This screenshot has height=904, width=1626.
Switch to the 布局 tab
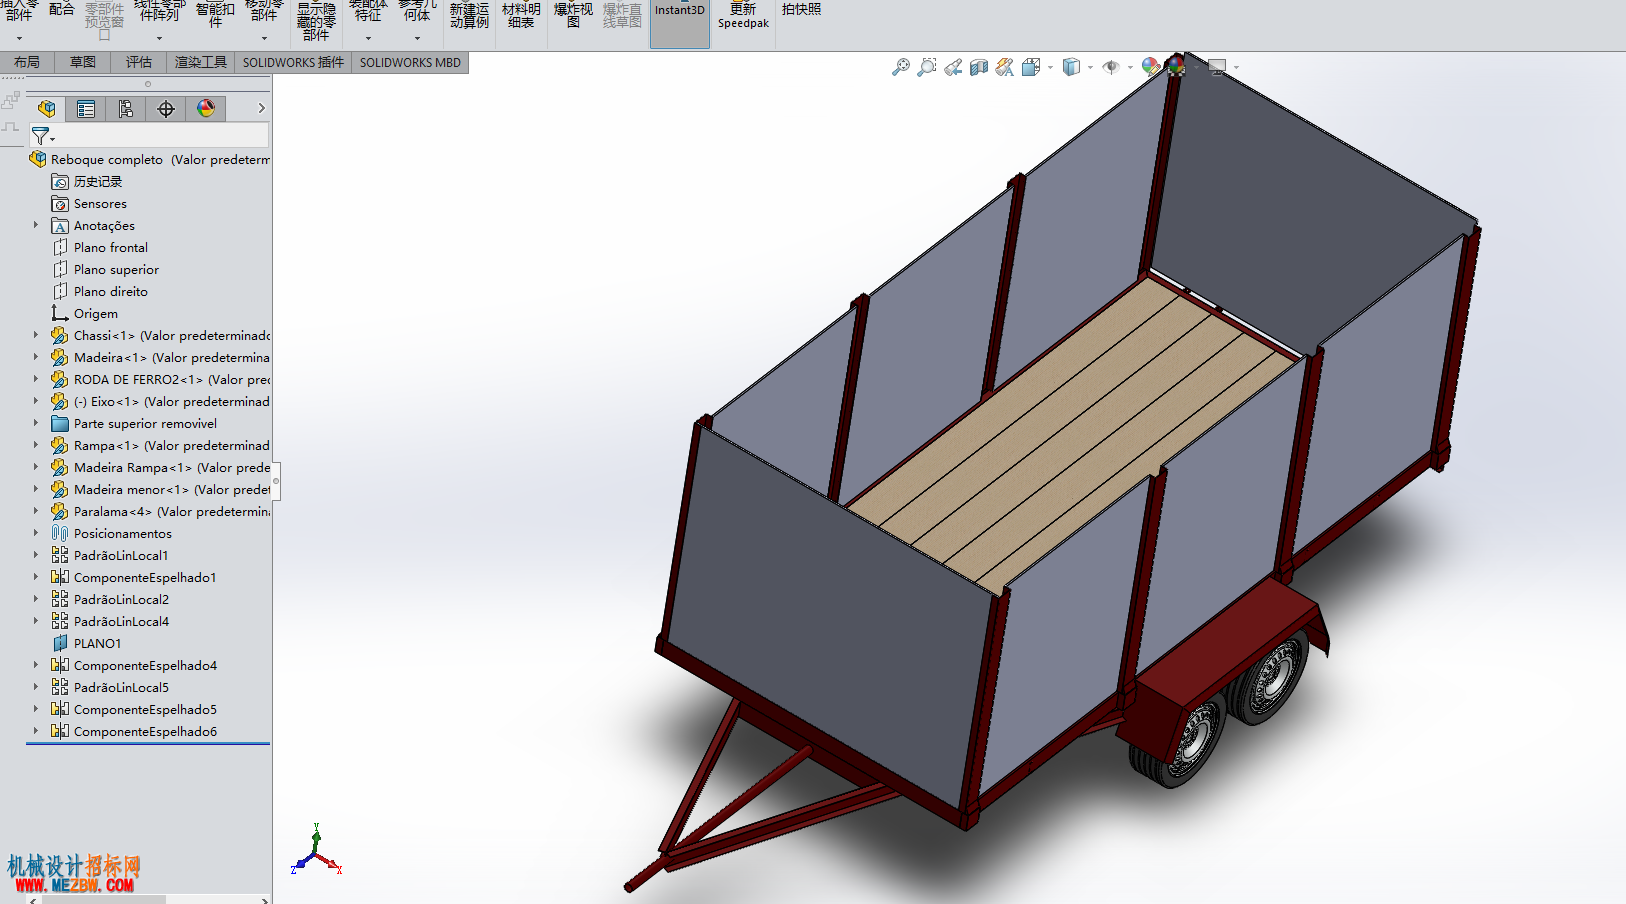27,62
